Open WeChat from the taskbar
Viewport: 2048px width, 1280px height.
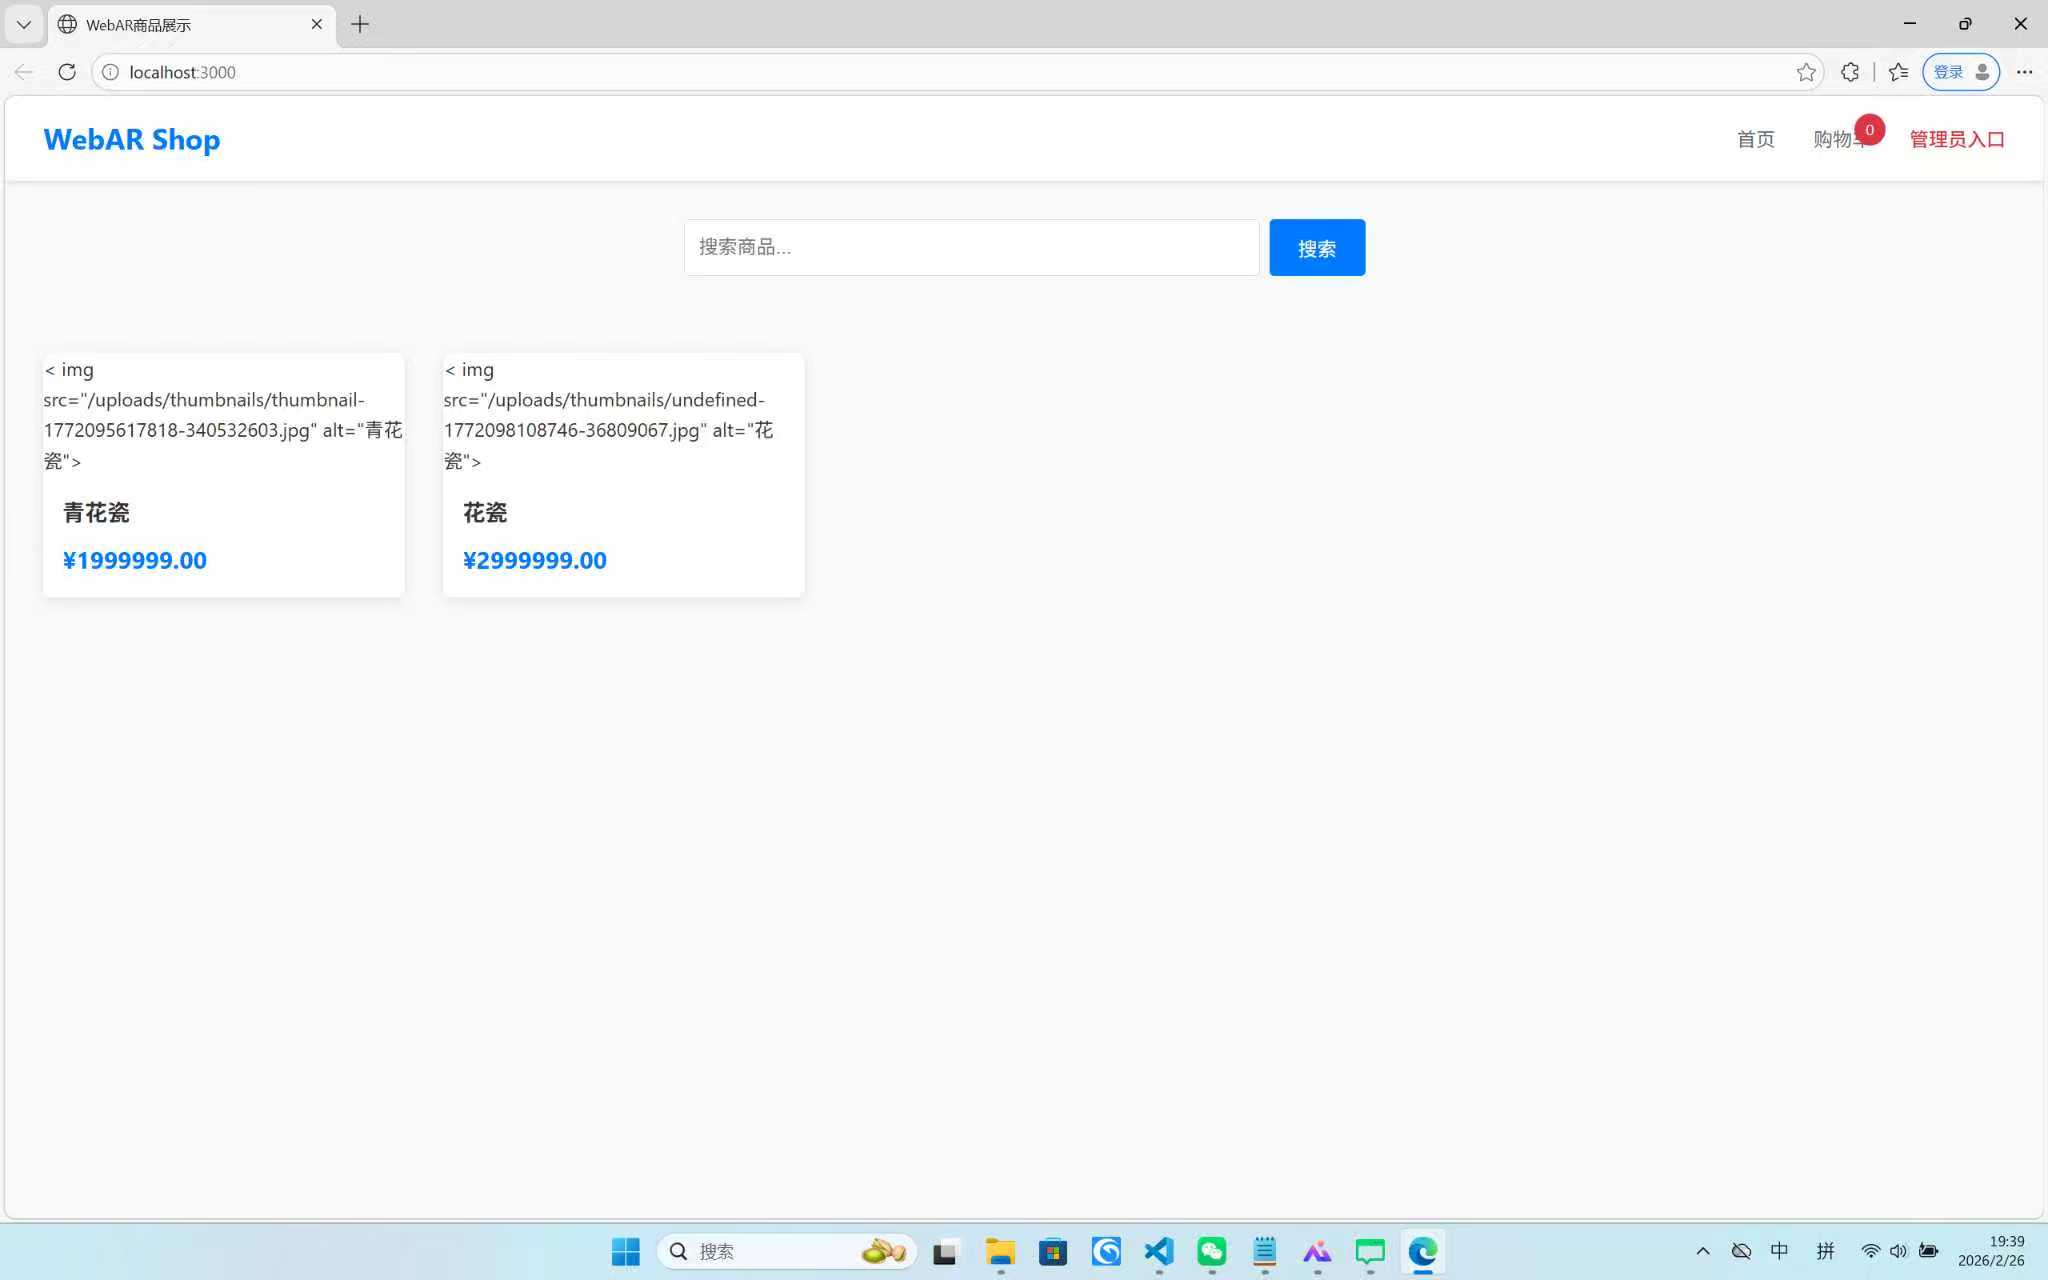(1211, 1251)
